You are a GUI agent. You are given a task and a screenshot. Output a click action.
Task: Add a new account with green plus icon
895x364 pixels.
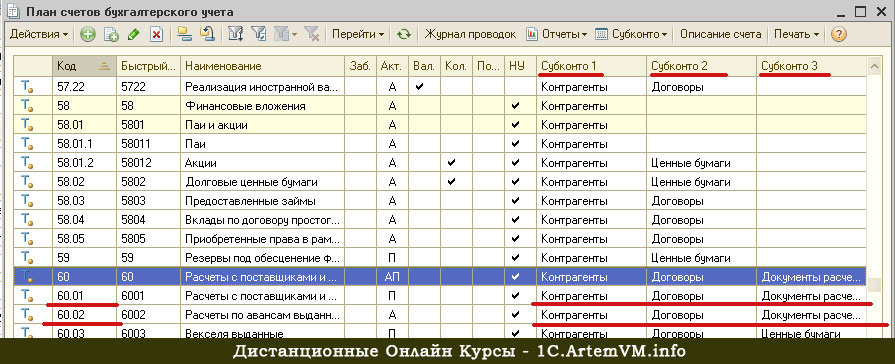coord(87,34)
